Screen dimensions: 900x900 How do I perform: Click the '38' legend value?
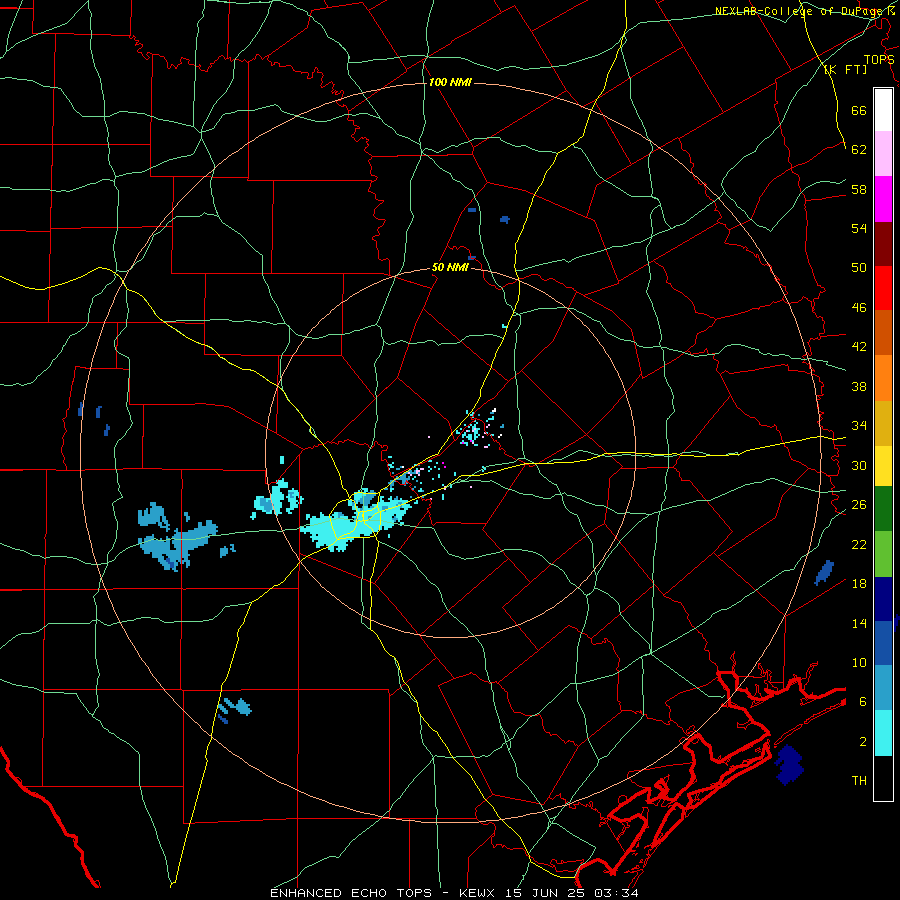tap(859, 386)
